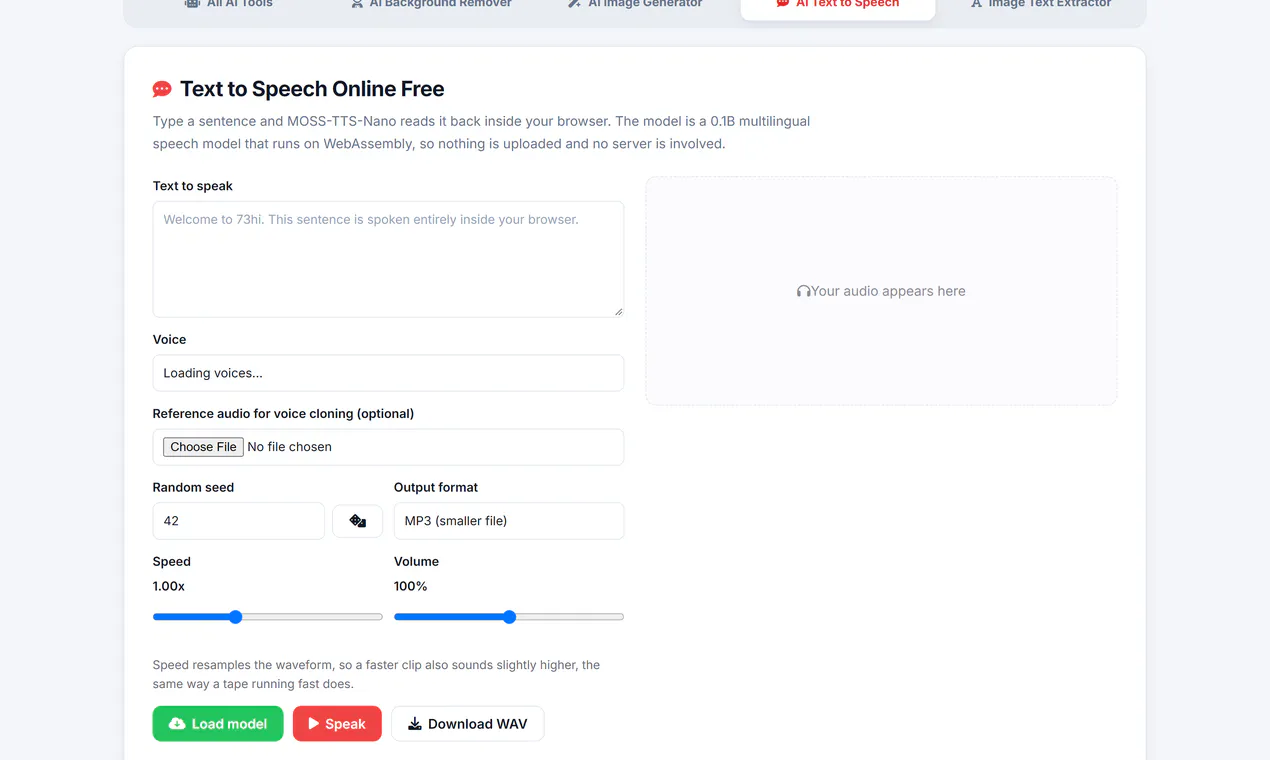This screenshot has width=1270, height=760.
Task: Click the "100%" volume value
Action: pos(411,586)
